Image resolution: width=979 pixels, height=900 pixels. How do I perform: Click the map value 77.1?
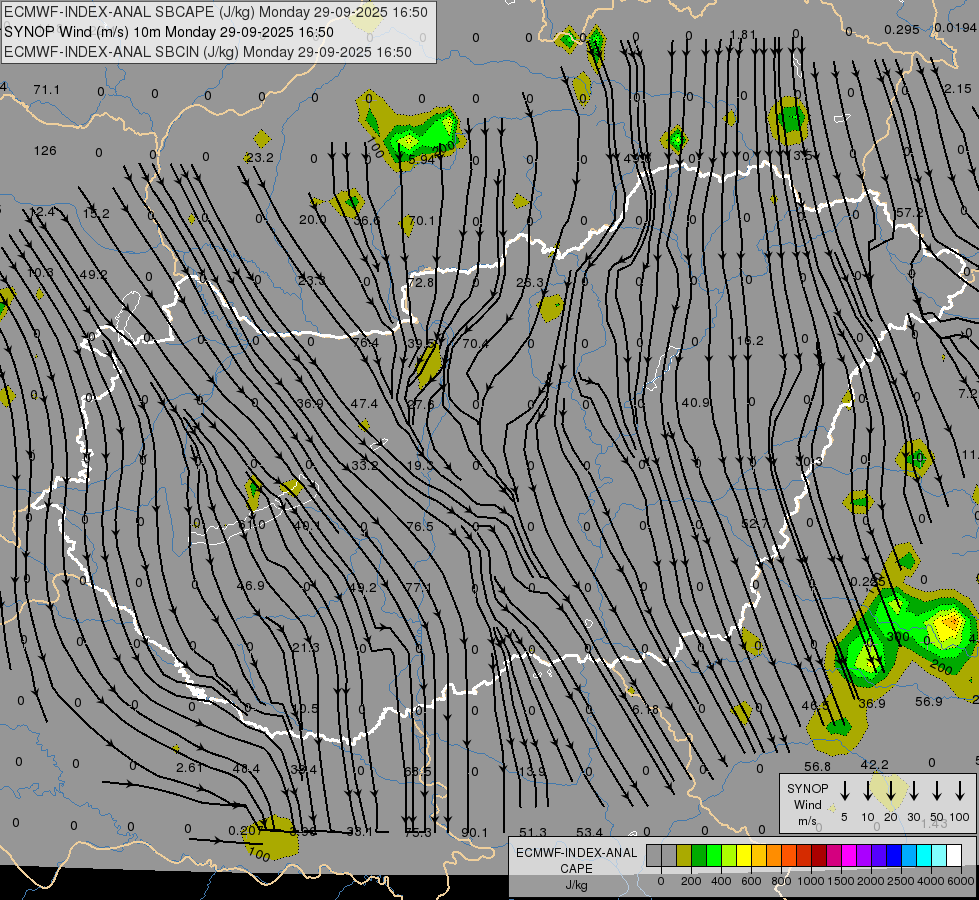[x=418, y=587]
